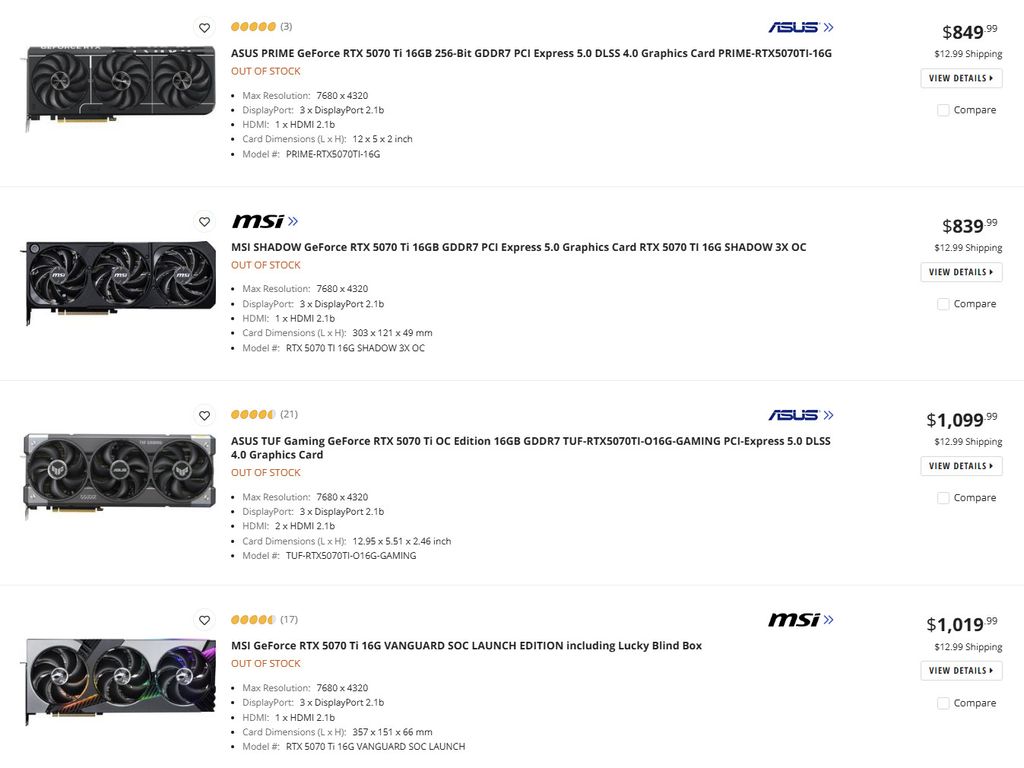
Task: Click MSI brand logo on VANGUARD listing
Action: (800, 620)
